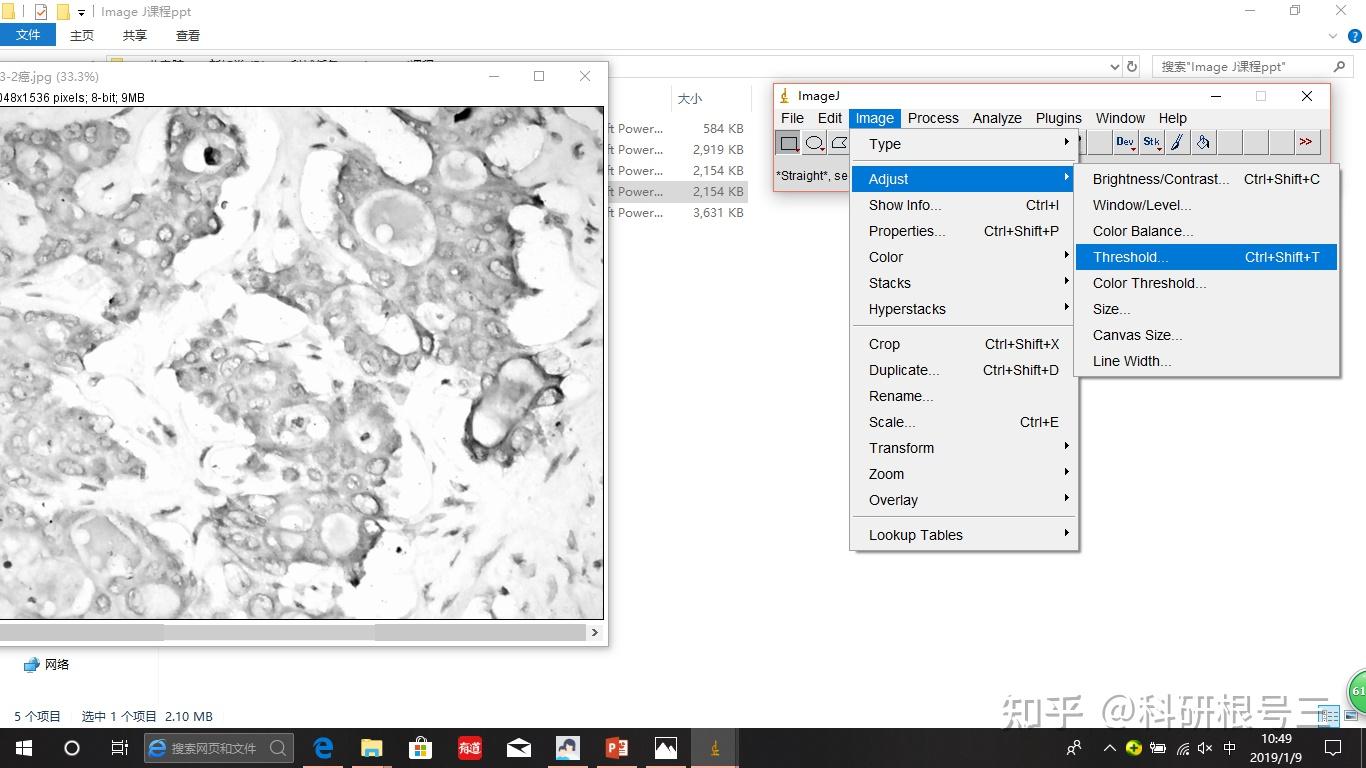Select the Oval selection tool

click(x=814, y=143)
